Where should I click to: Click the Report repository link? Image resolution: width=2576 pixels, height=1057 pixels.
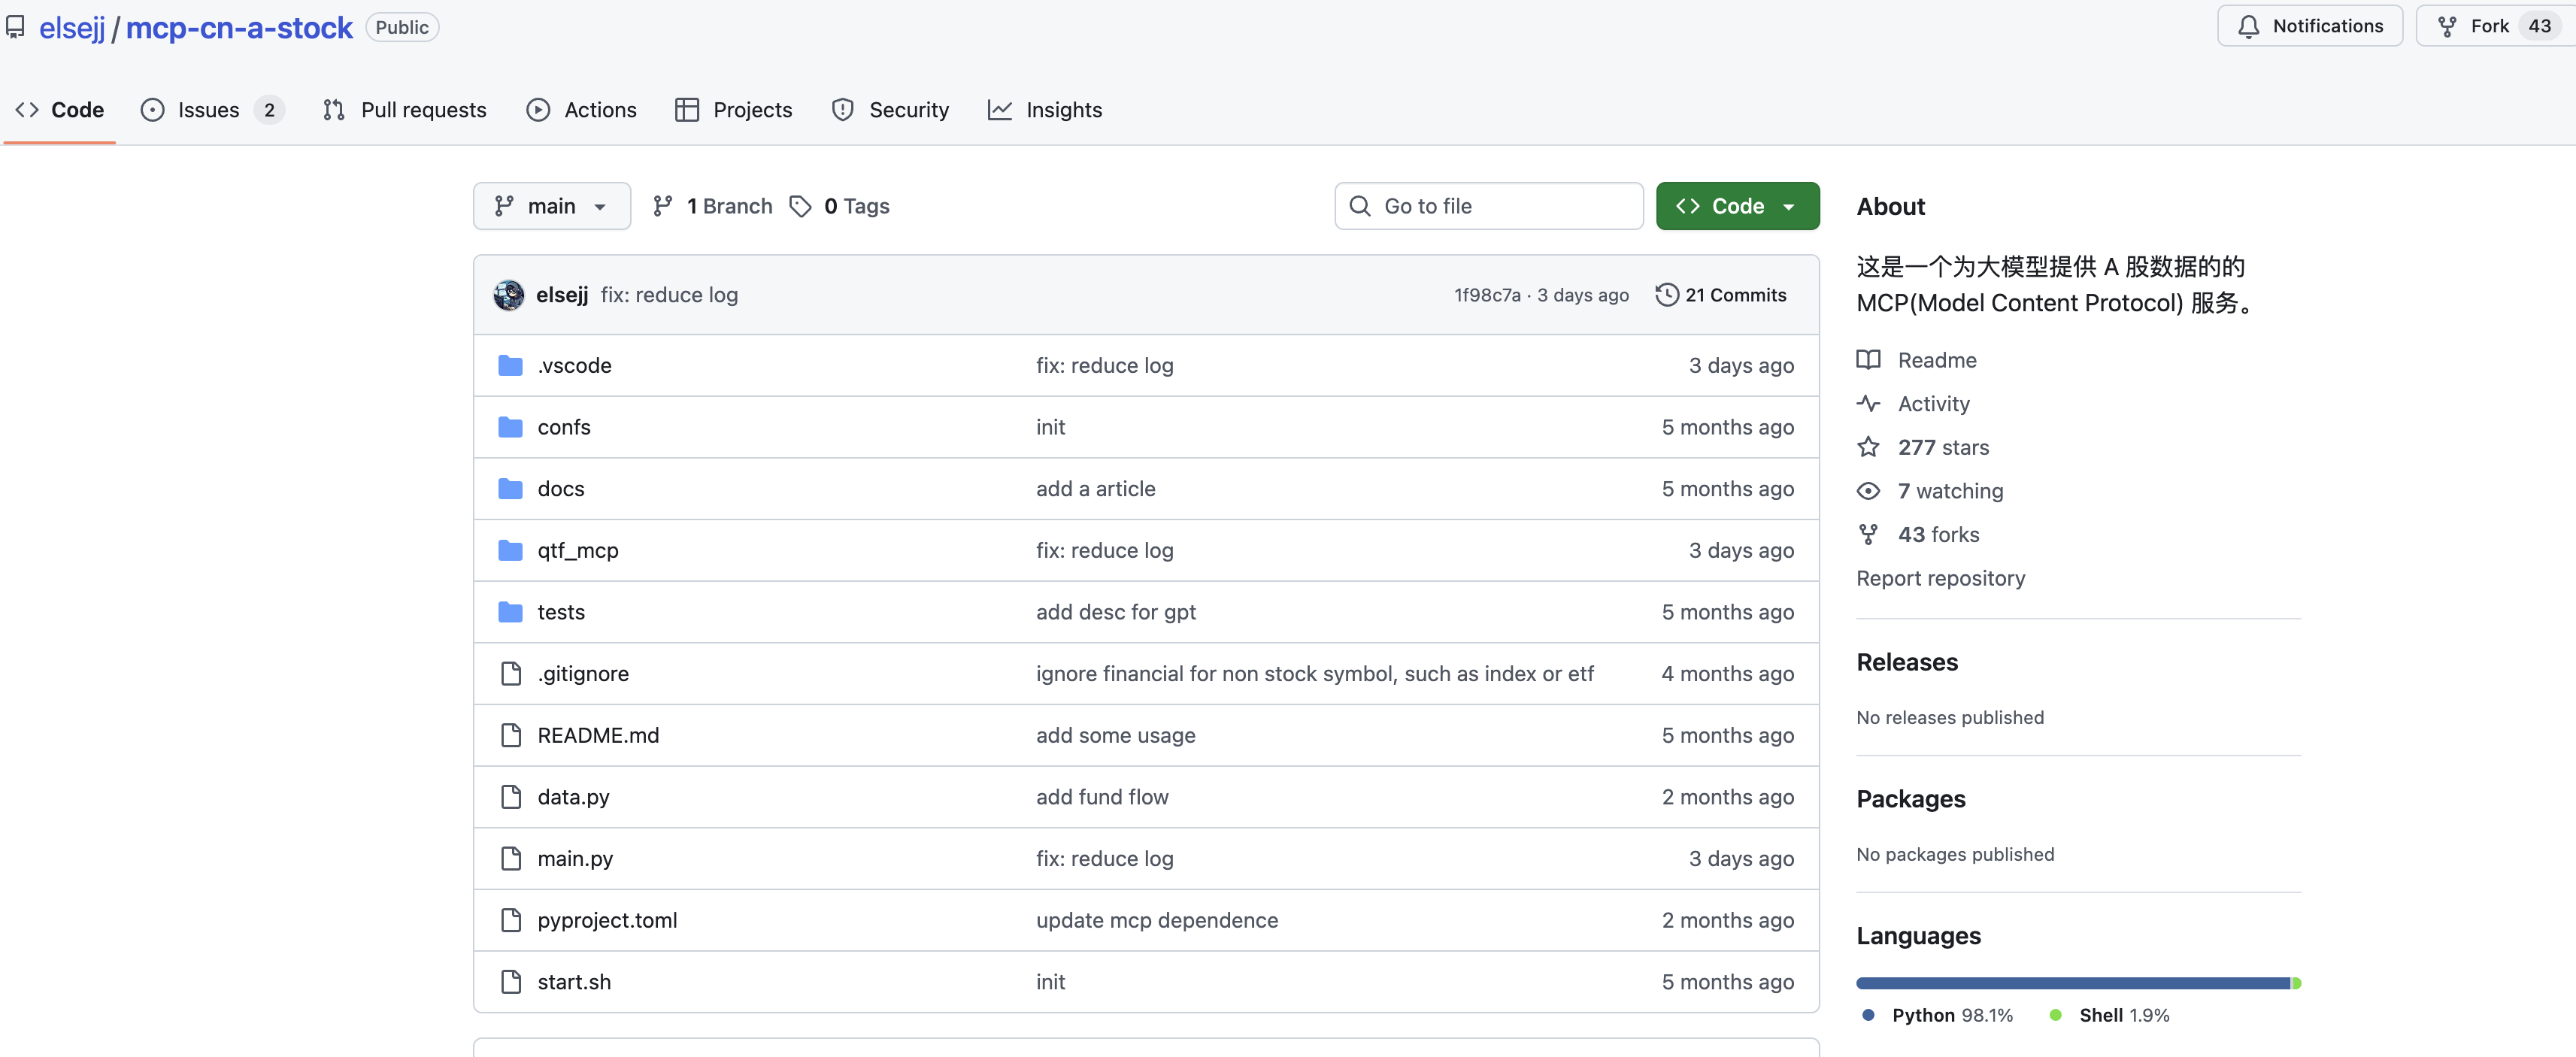point(1940,578)
